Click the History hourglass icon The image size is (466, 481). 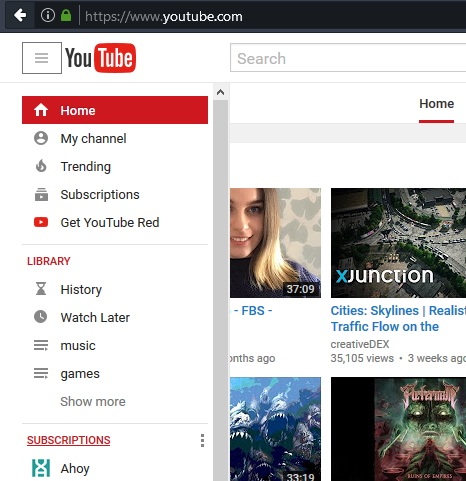[x=41, y=289]
